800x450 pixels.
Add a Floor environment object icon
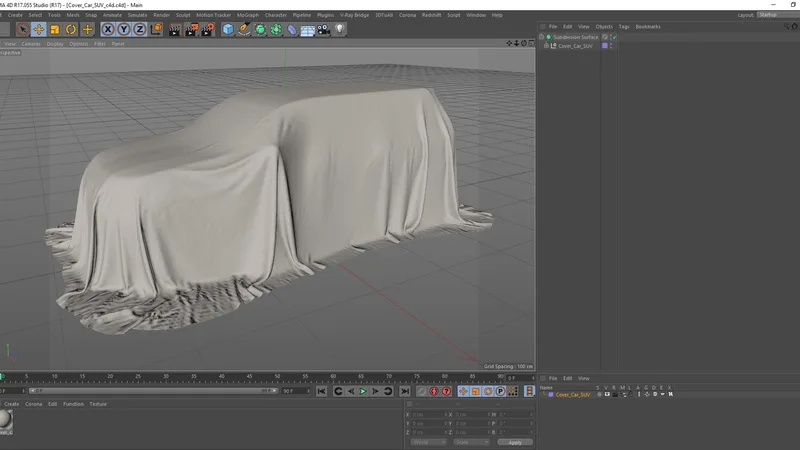tap(308, 30)
